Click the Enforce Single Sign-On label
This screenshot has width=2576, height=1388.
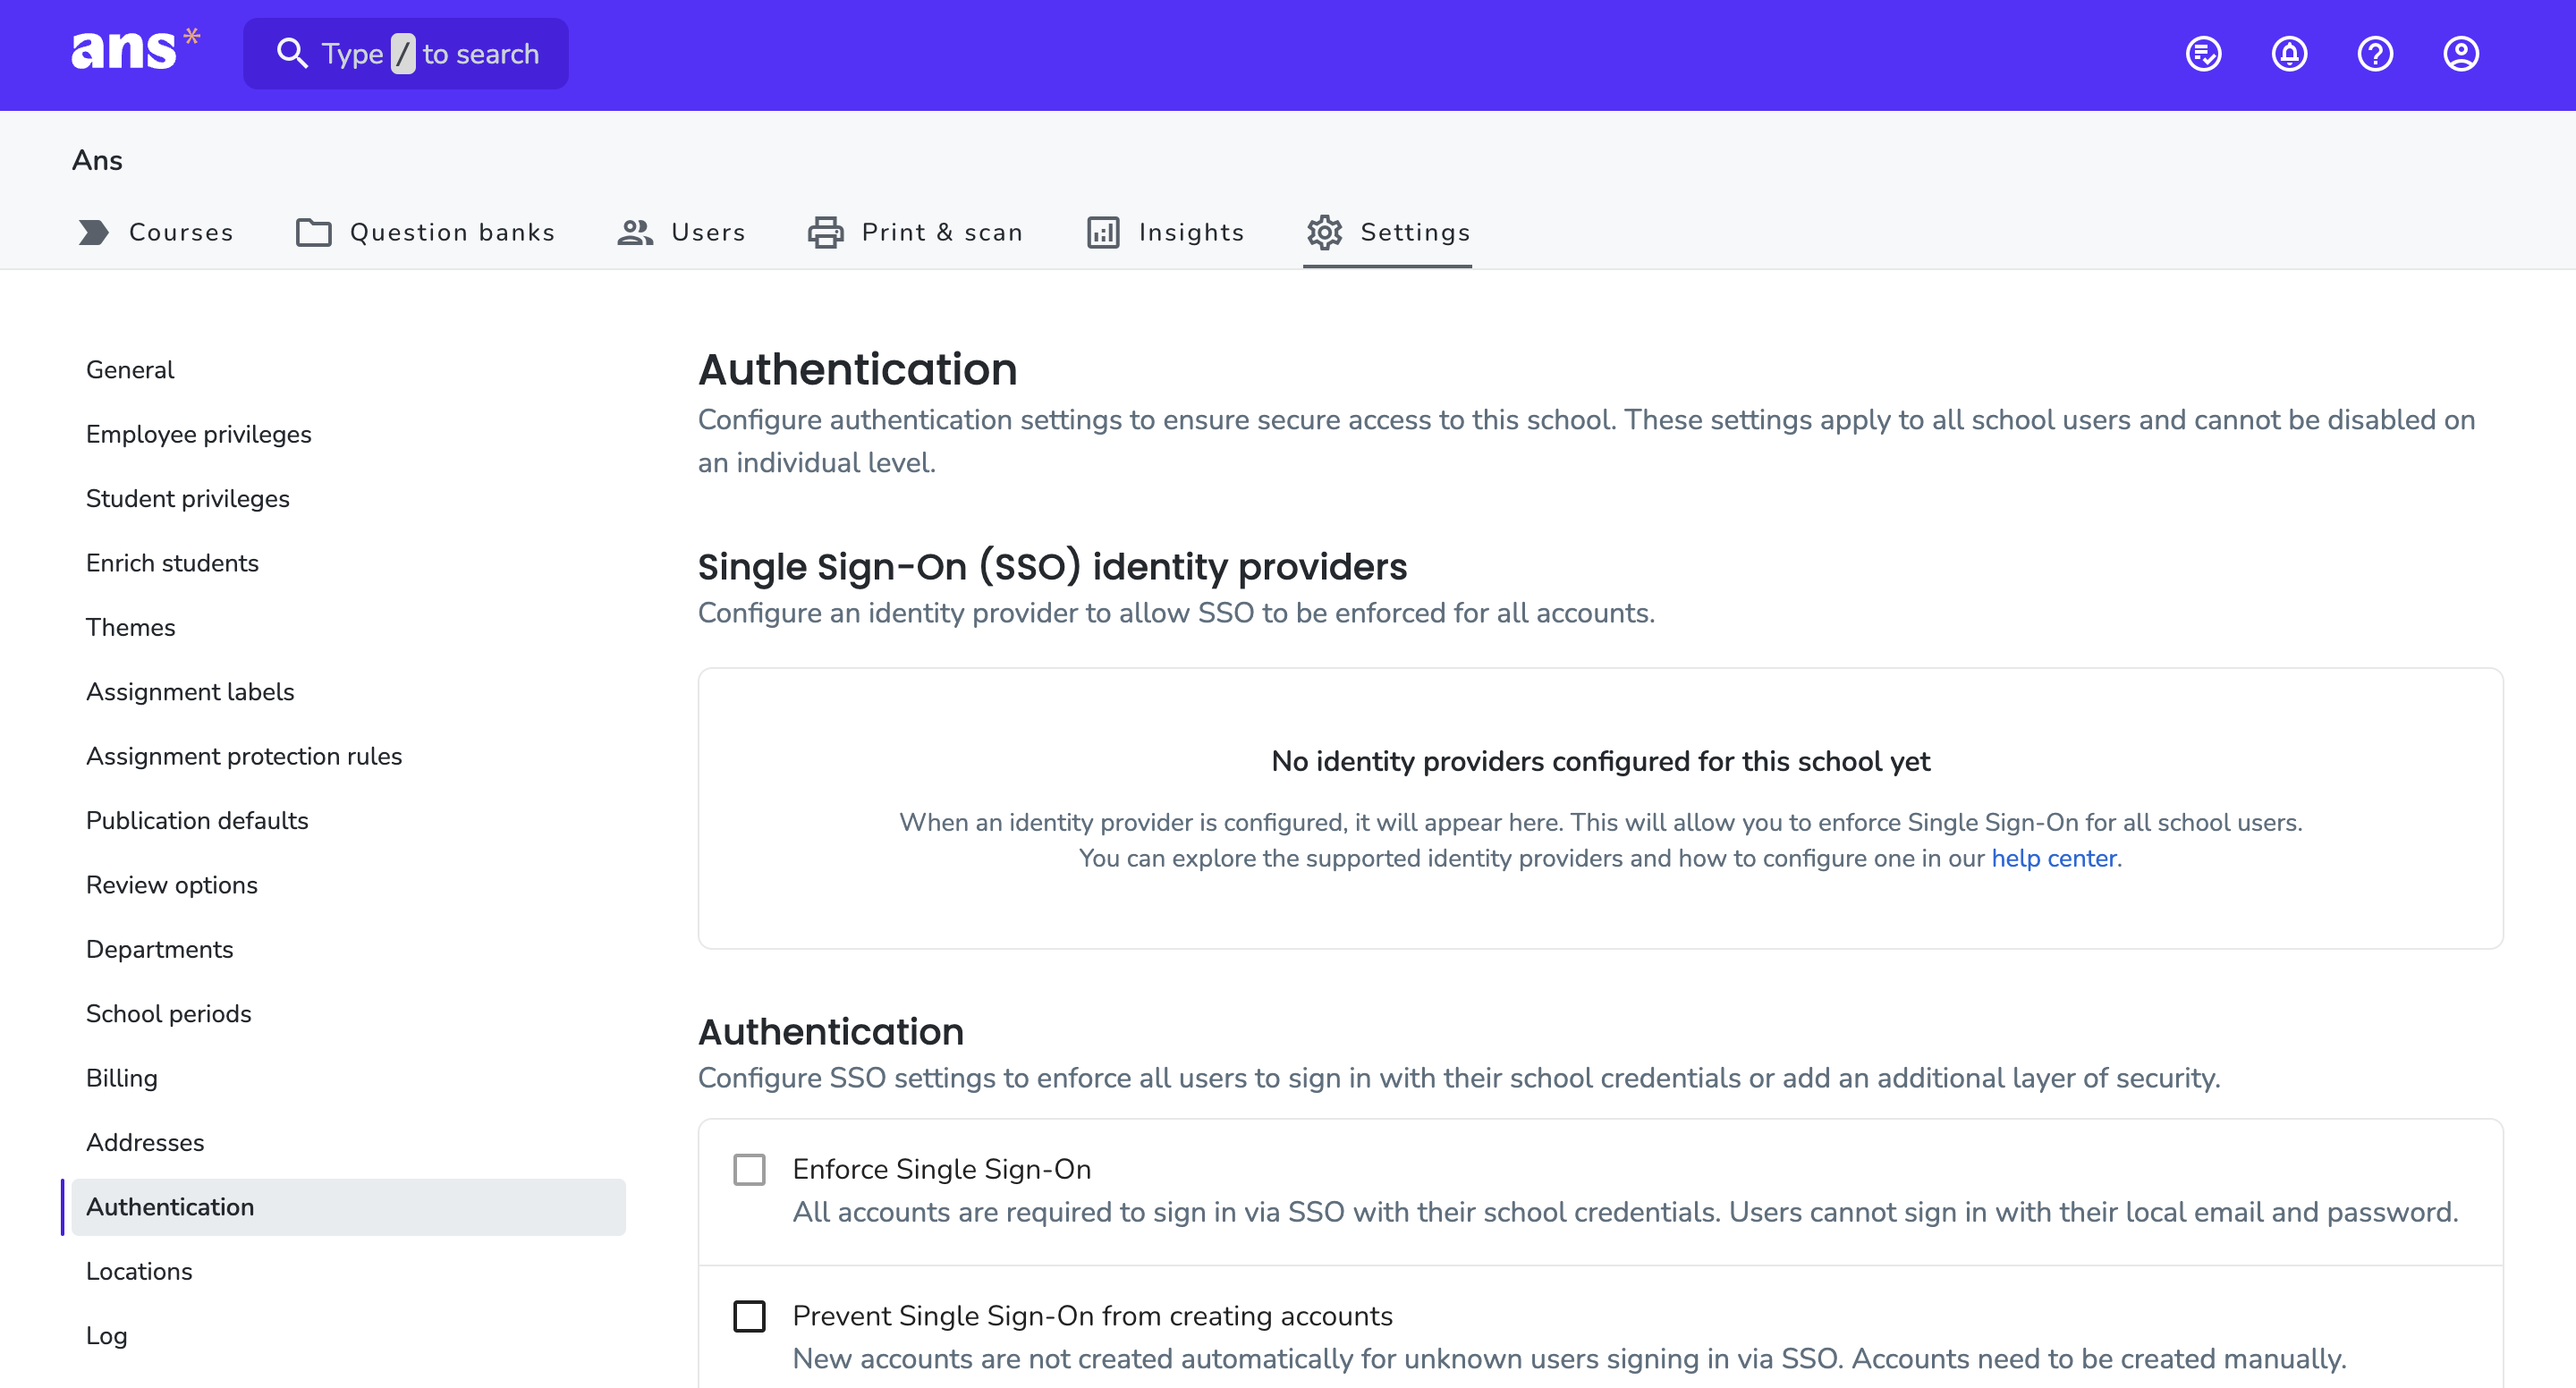941,1169
